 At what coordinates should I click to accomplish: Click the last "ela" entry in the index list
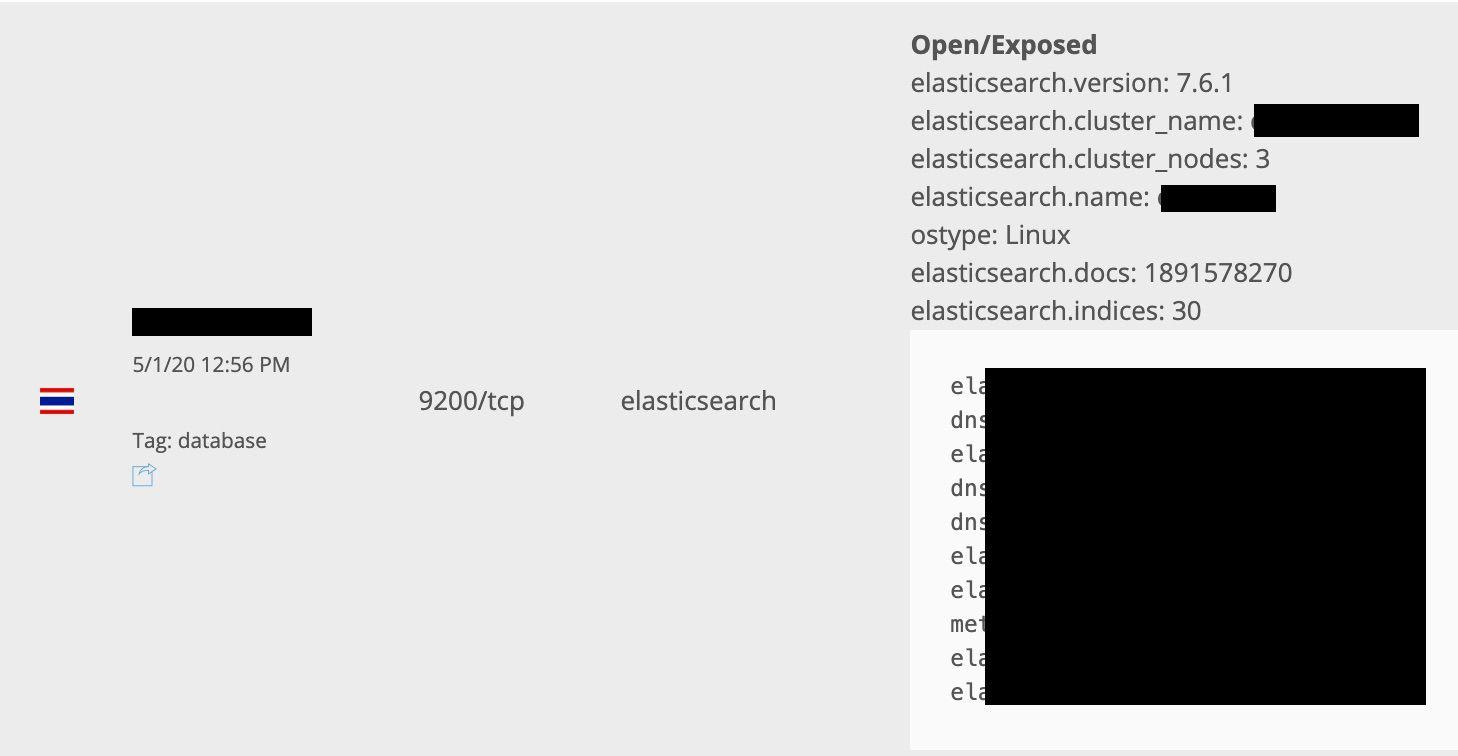[x=967, y=692]
